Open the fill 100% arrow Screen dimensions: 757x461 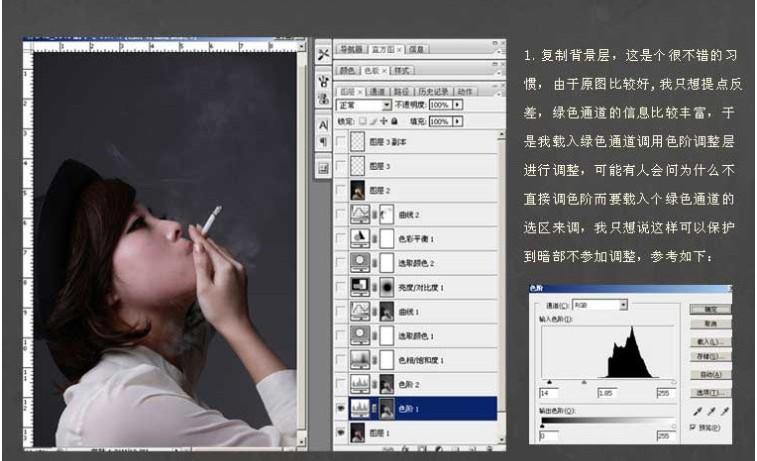pos(457,121)
